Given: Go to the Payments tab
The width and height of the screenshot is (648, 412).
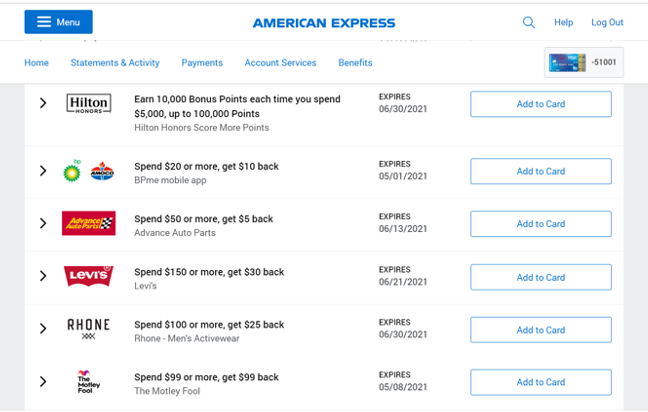Looking at the screenshot, I should pyautogui.click(x=202, y=63).
